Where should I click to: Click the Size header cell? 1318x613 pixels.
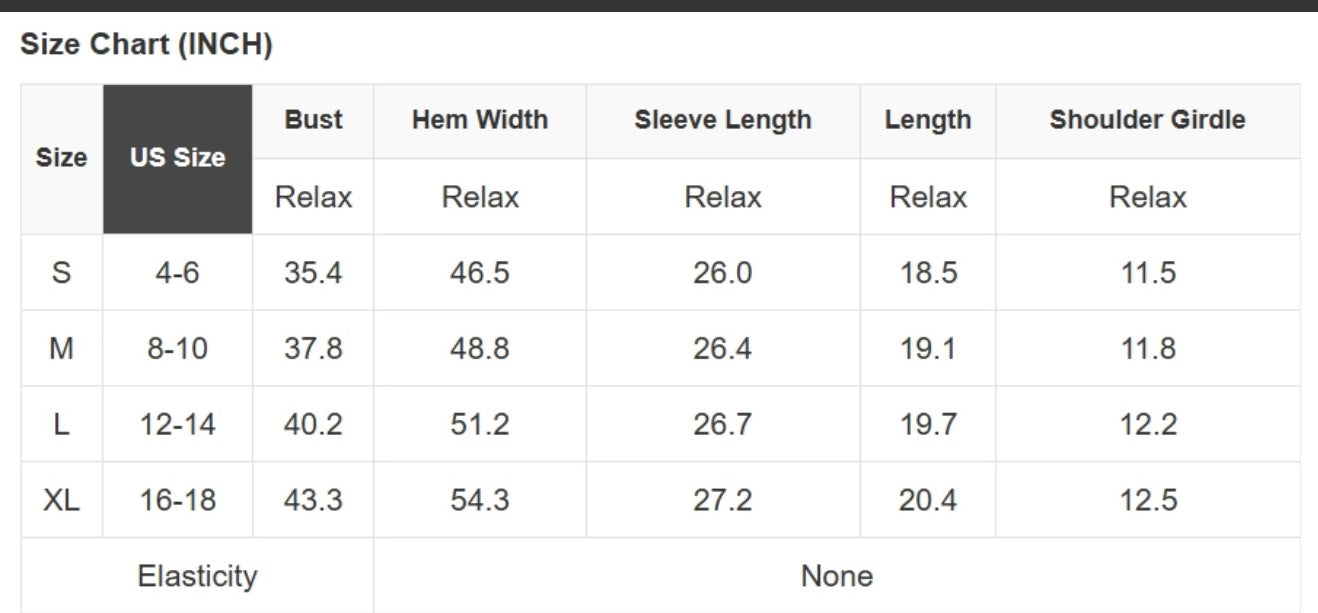(62, 158)
